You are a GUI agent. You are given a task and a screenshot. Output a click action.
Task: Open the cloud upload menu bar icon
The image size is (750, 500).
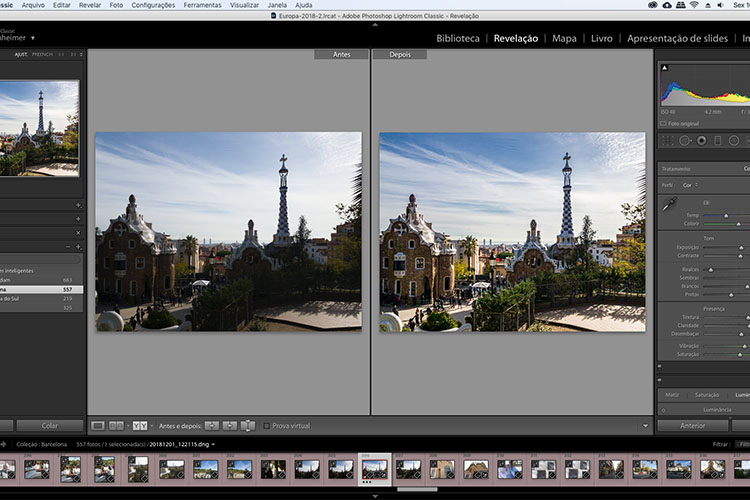pos(667,5)
